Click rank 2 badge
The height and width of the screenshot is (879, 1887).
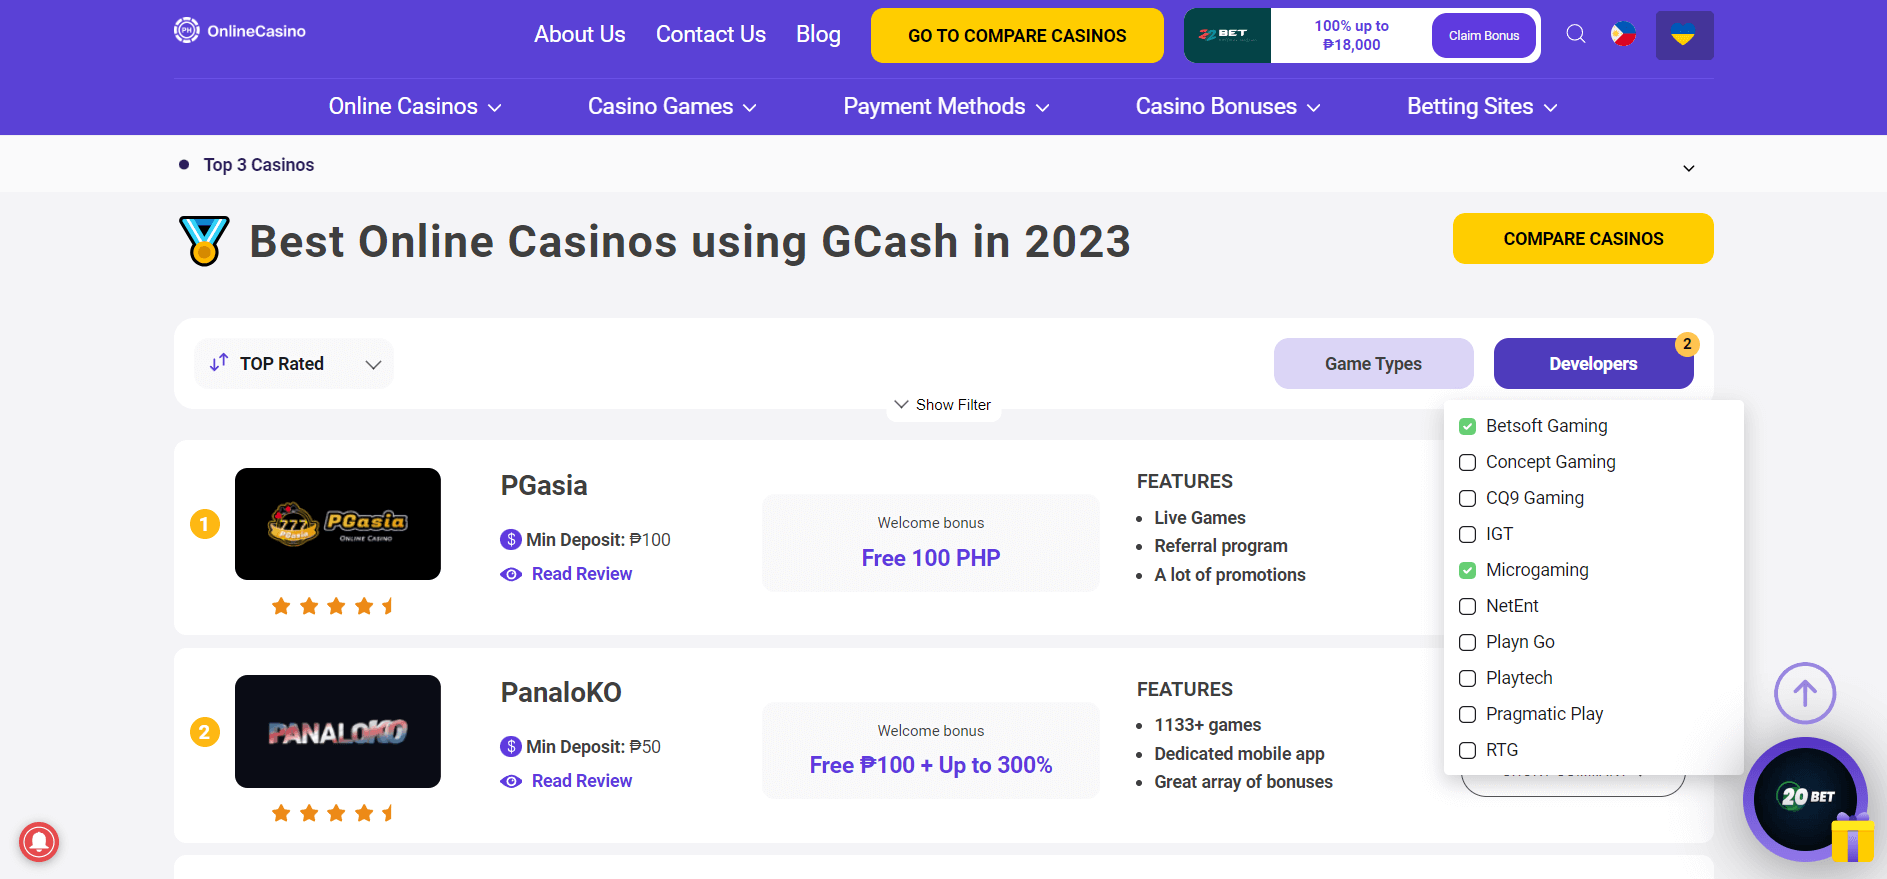tap(205, 732)
